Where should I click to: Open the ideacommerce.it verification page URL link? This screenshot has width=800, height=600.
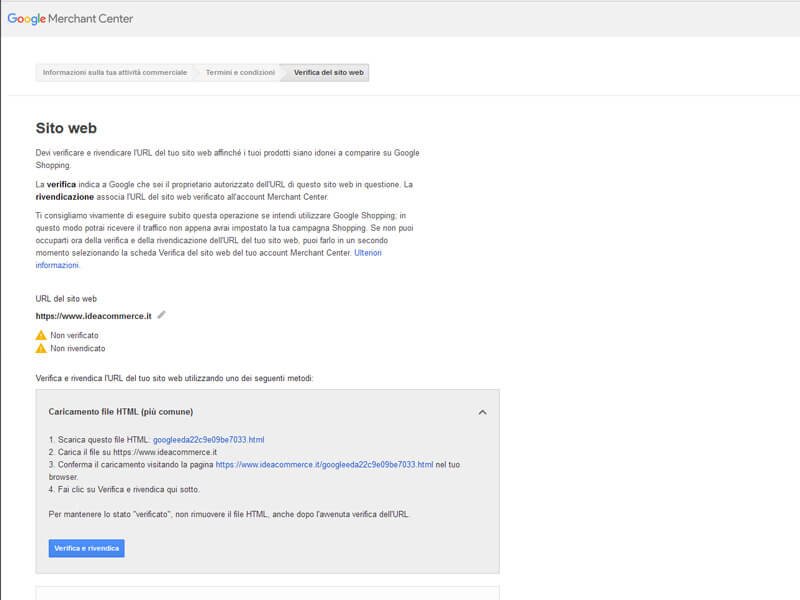click(x=324, y=465)
